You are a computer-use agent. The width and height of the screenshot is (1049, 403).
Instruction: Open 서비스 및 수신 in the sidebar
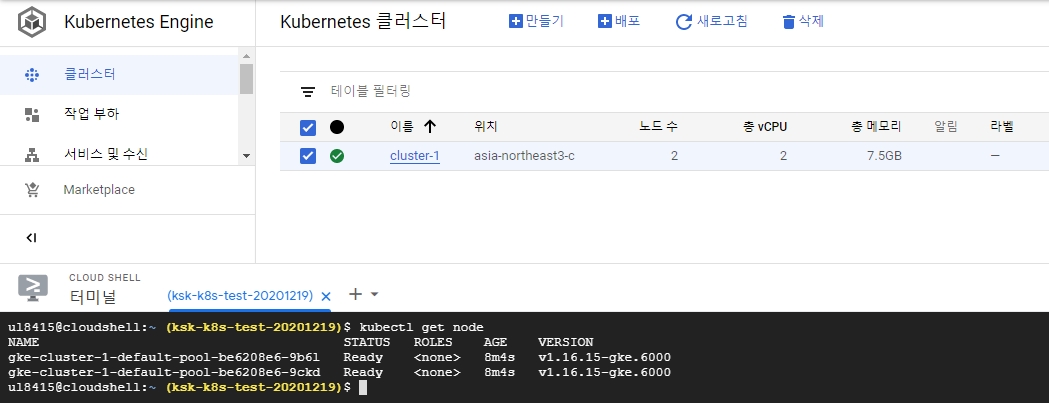tap(119, 154)
